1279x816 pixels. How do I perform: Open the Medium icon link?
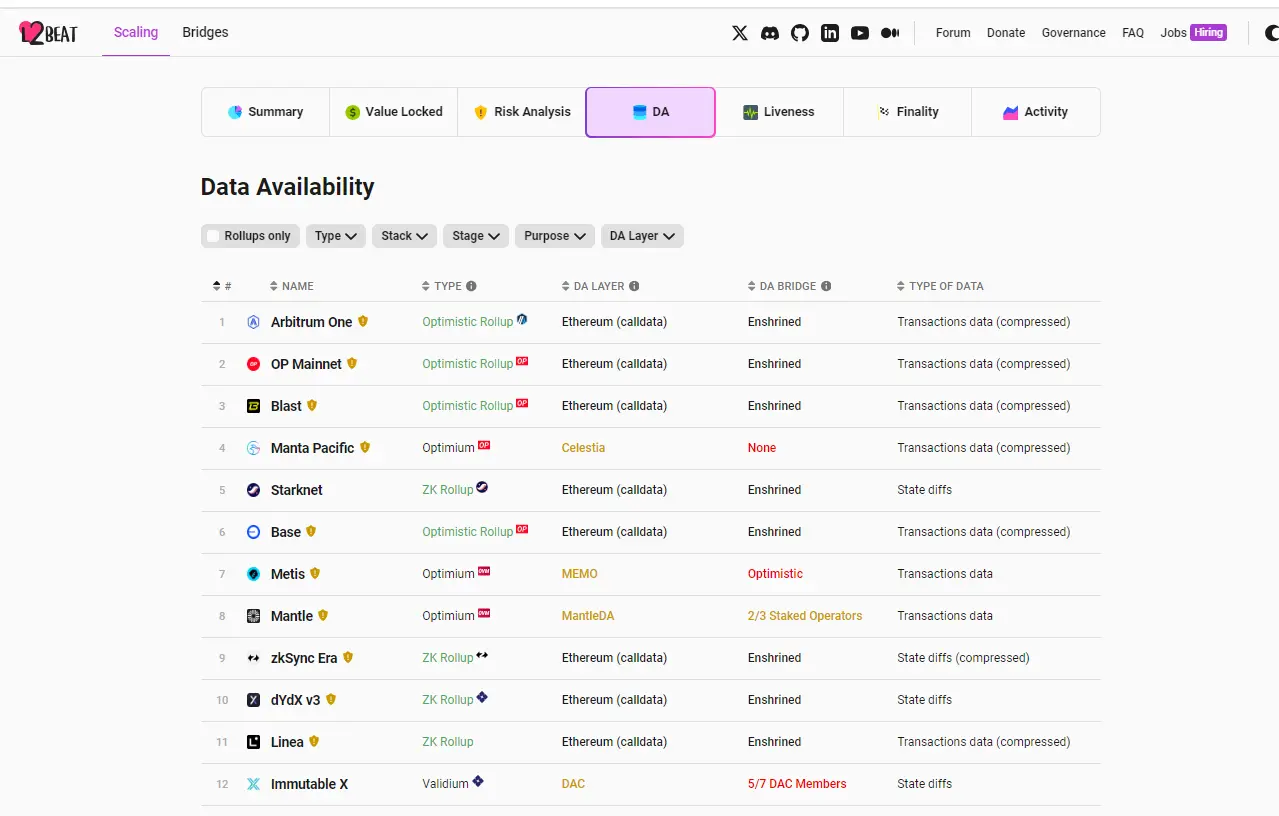tap(890, 33)
